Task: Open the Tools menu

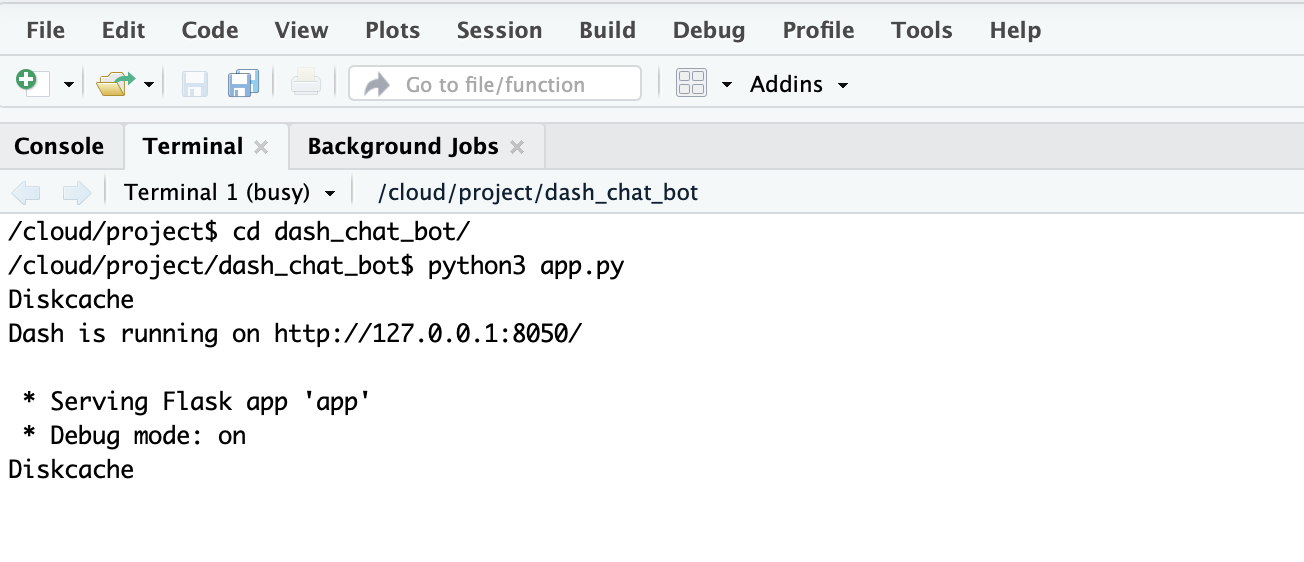Action: pyautogui.click(x=921, y=30)
